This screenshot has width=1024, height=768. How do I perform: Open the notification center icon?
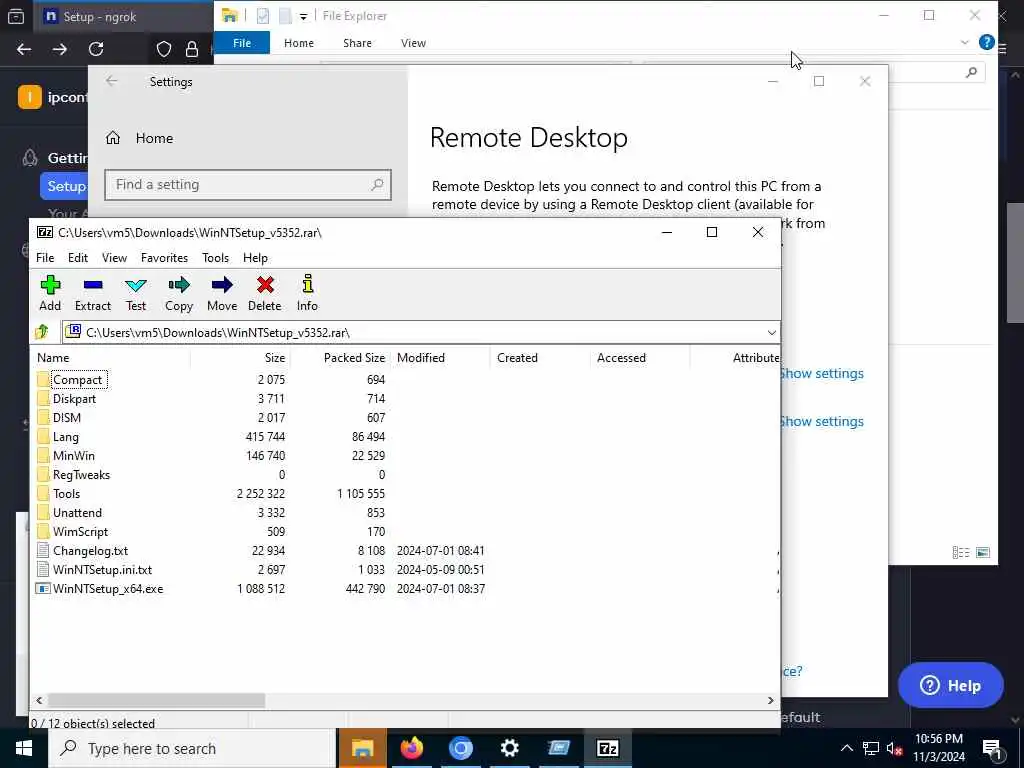pyautogui.click(x=992, y=749)
